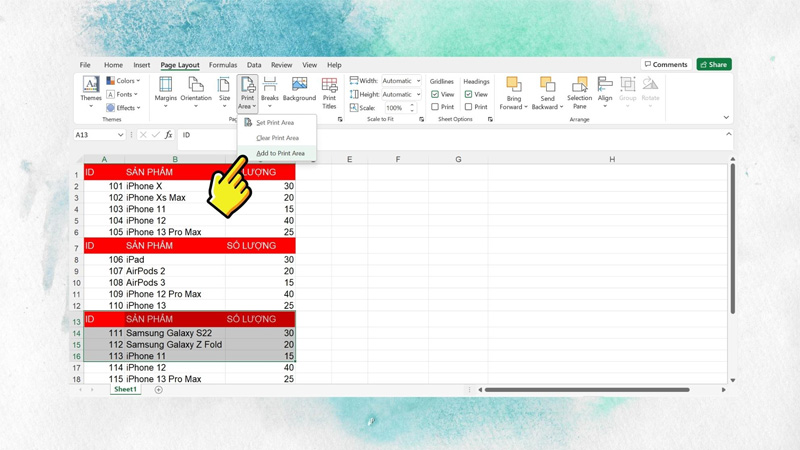Open the page Size options

click(x=224, y=92)
